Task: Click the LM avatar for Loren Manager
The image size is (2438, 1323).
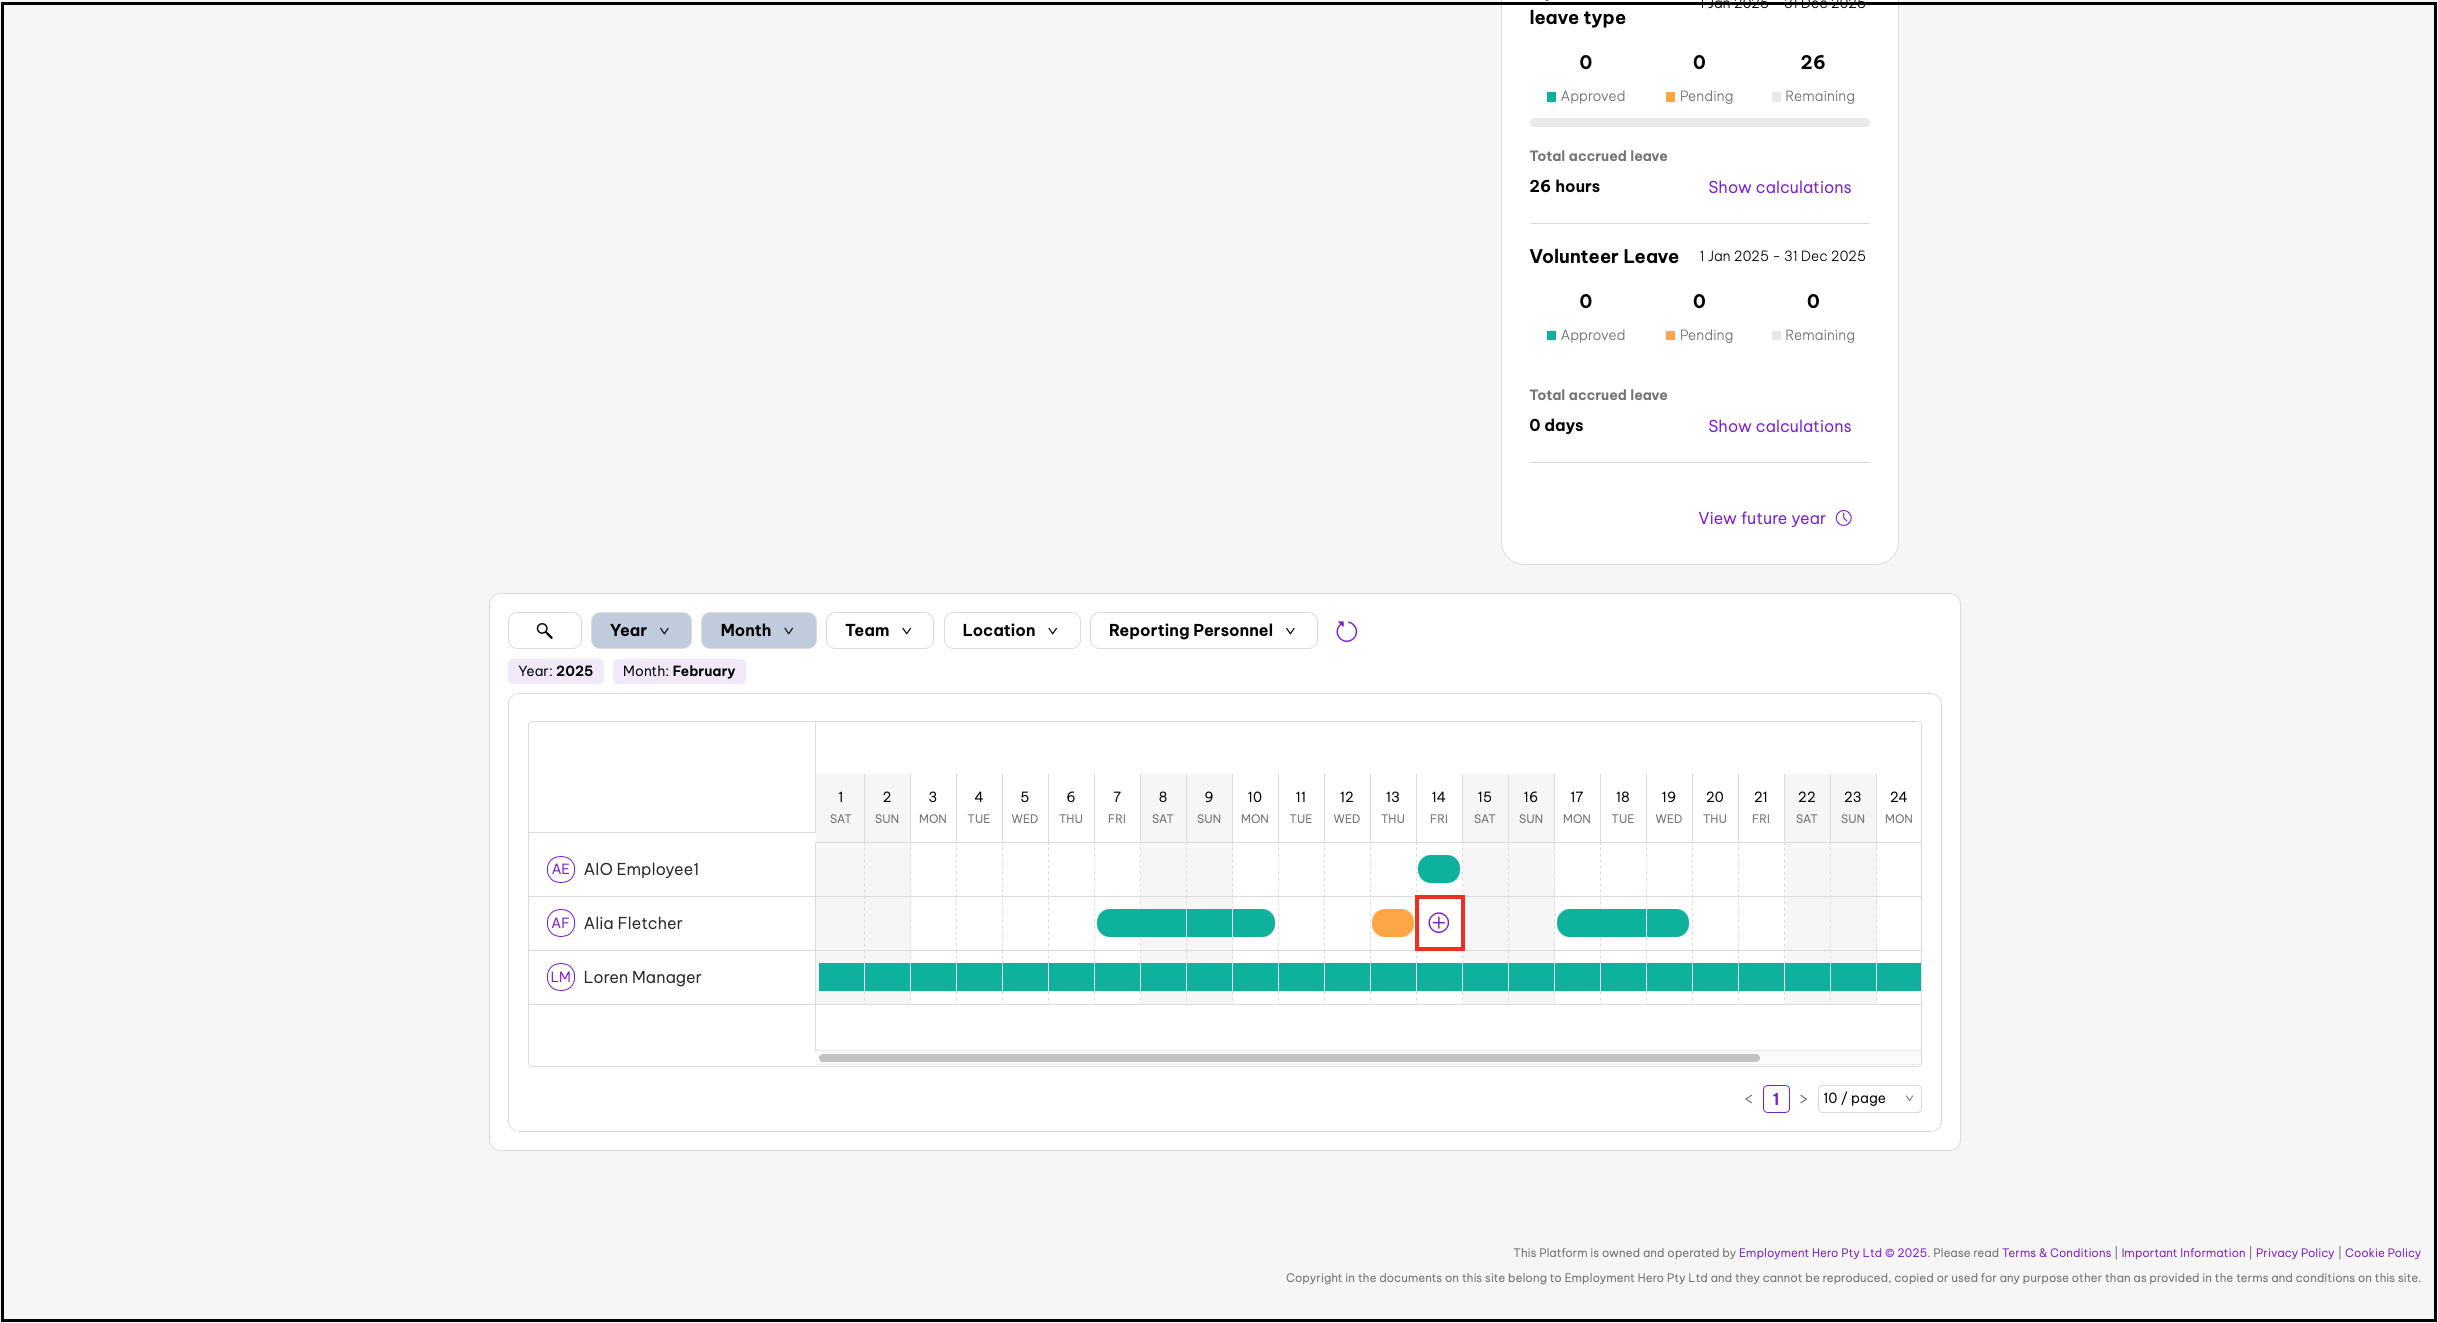Action: [x=560, y=977]
